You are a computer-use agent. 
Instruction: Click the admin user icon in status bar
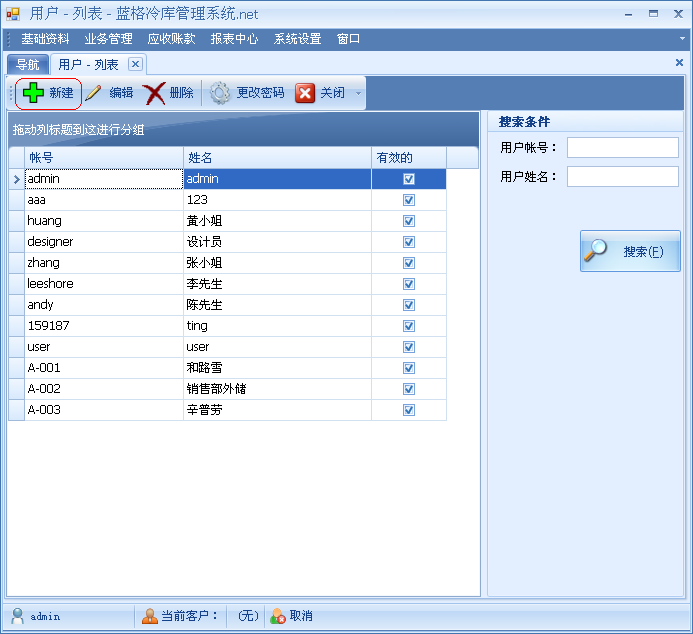(x=17, y=616)
